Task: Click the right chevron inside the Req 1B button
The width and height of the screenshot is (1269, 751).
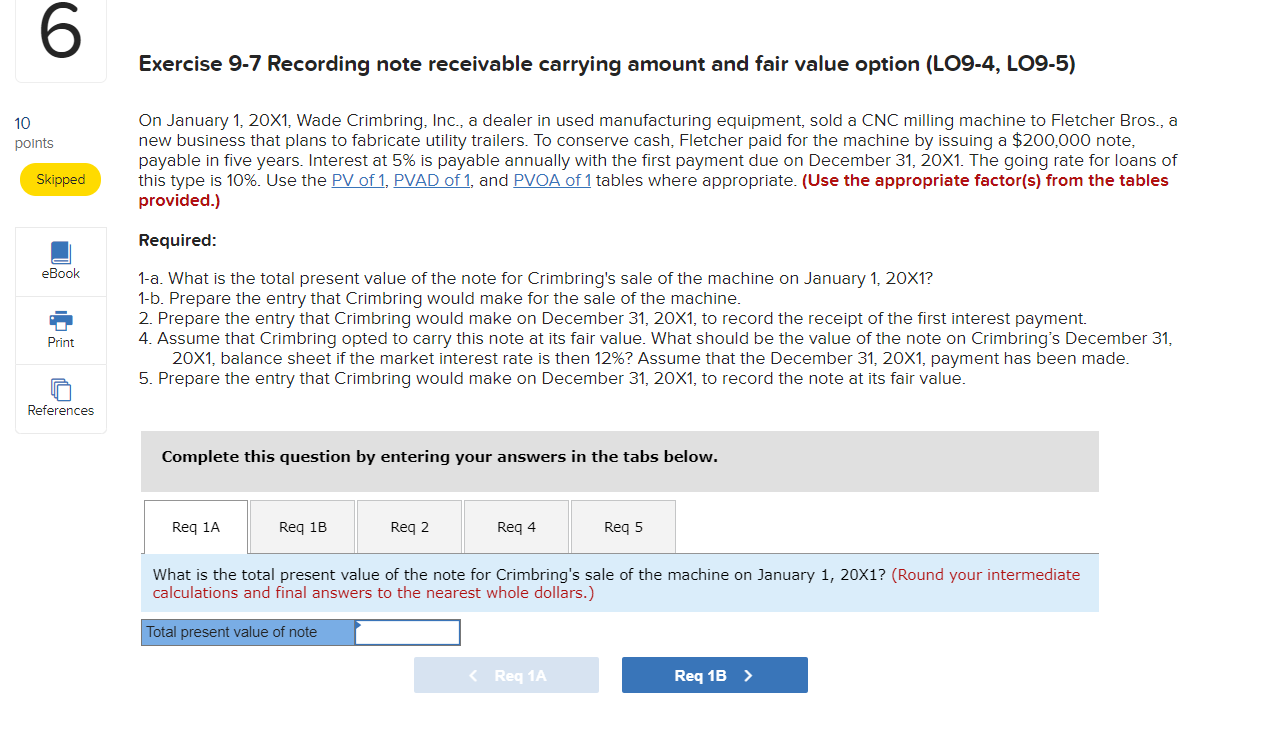Action: click(747, 675)
